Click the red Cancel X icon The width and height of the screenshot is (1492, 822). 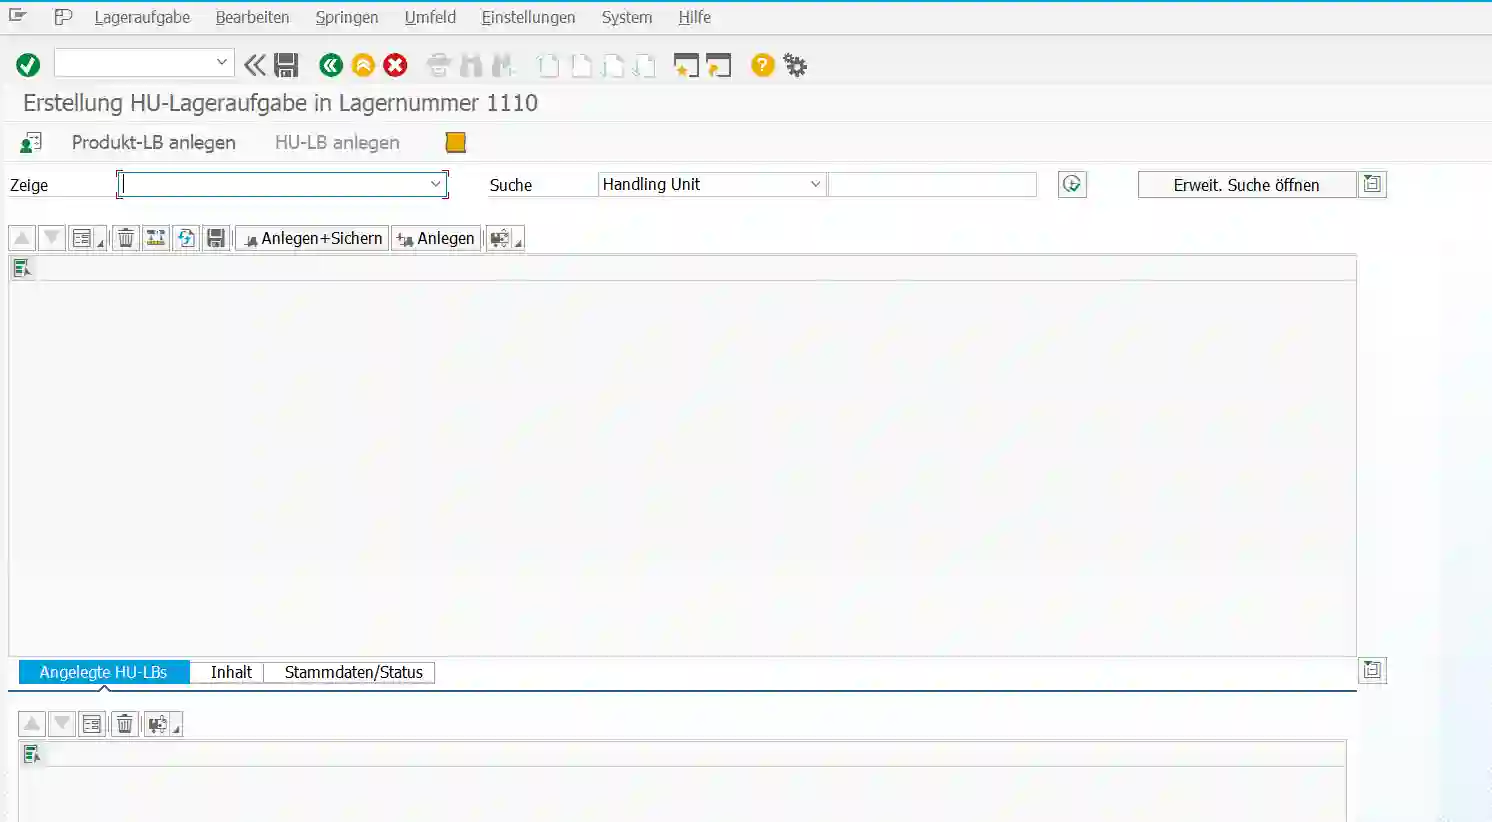click(x=396, y=66)
